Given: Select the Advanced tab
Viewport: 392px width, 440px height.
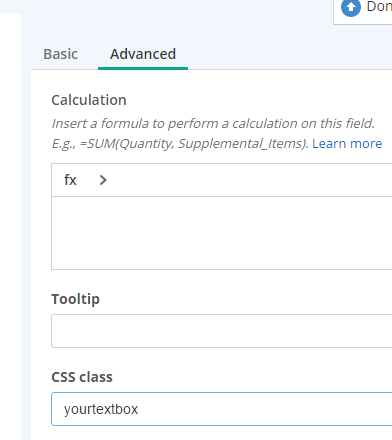Looking at the screenshot, I should [x=143, y=54].
